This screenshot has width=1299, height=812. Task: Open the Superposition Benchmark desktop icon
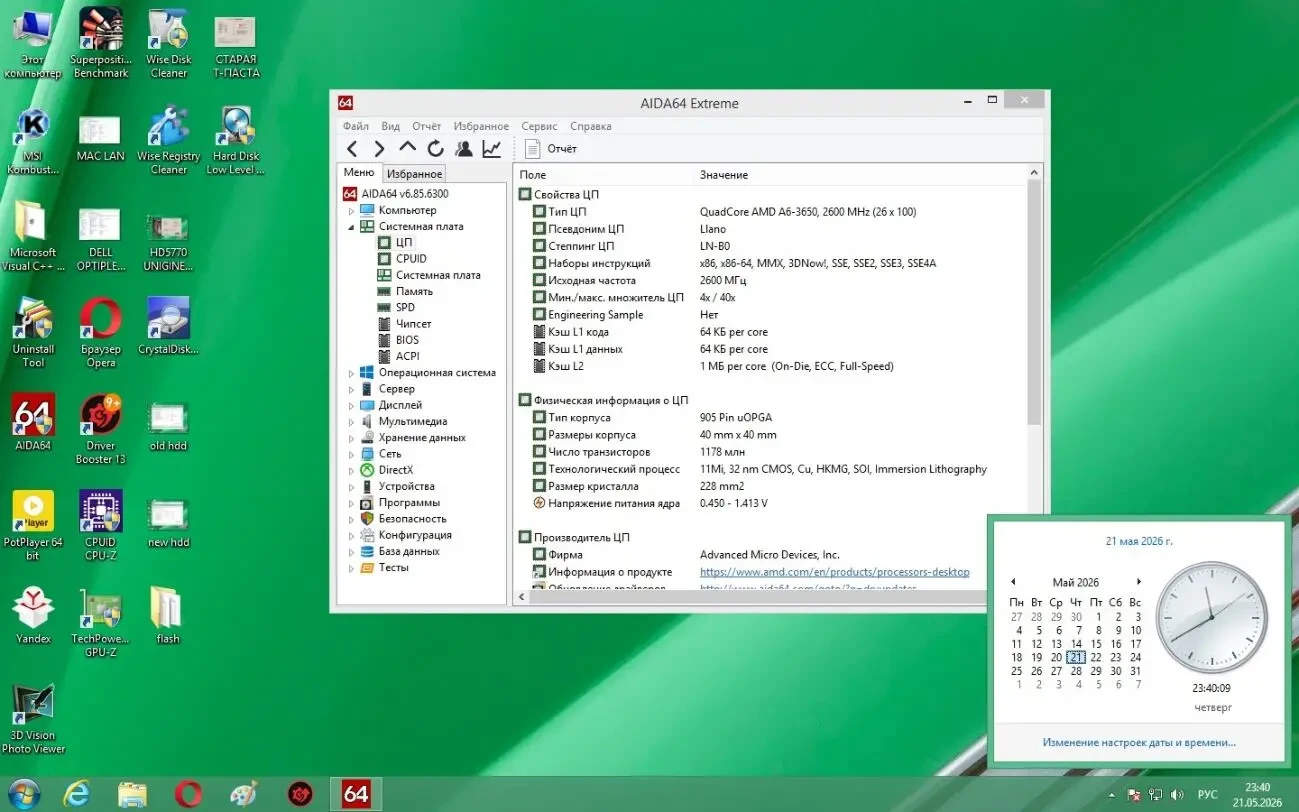coord(100,43)
